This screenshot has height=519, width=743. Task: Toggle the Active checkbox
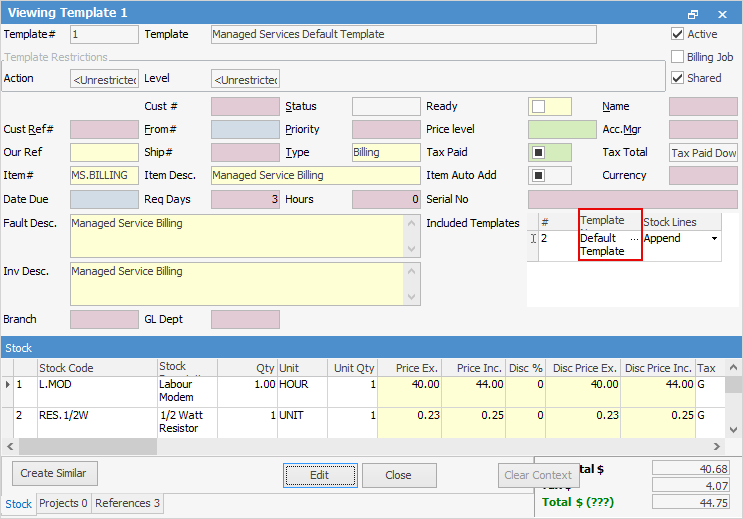coord(678,34)
